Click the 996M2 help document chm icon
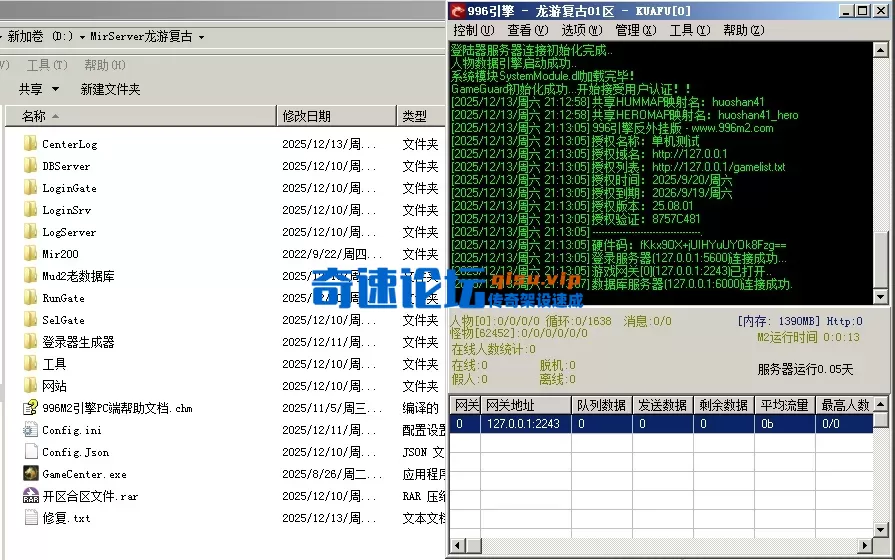The height and width of the screenshot is (560, 895). pyautogui.click(x=30, y=407)
